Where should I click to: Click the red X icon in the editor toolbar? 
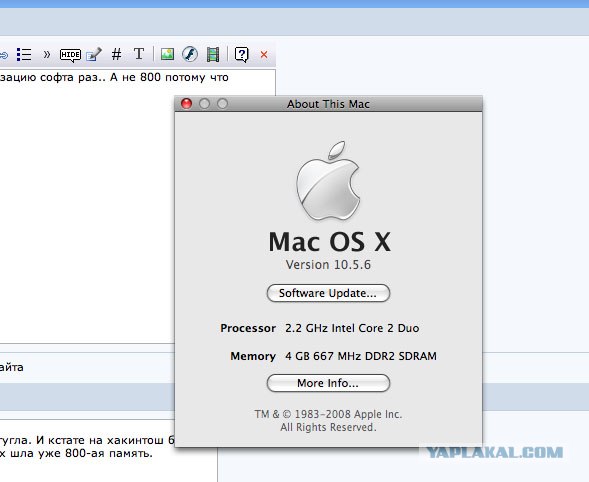point(264,55)
